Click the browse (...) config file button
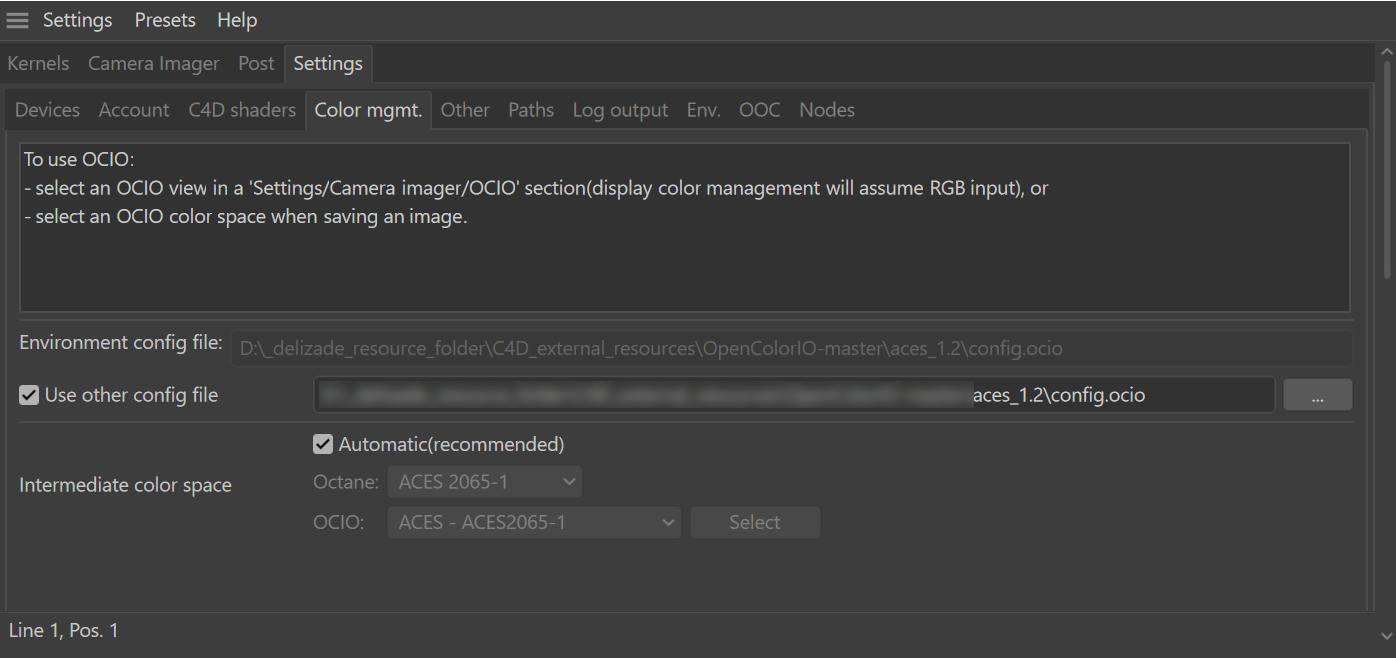The width and height of the screenshot is (1396, 658). [1317, 395]
